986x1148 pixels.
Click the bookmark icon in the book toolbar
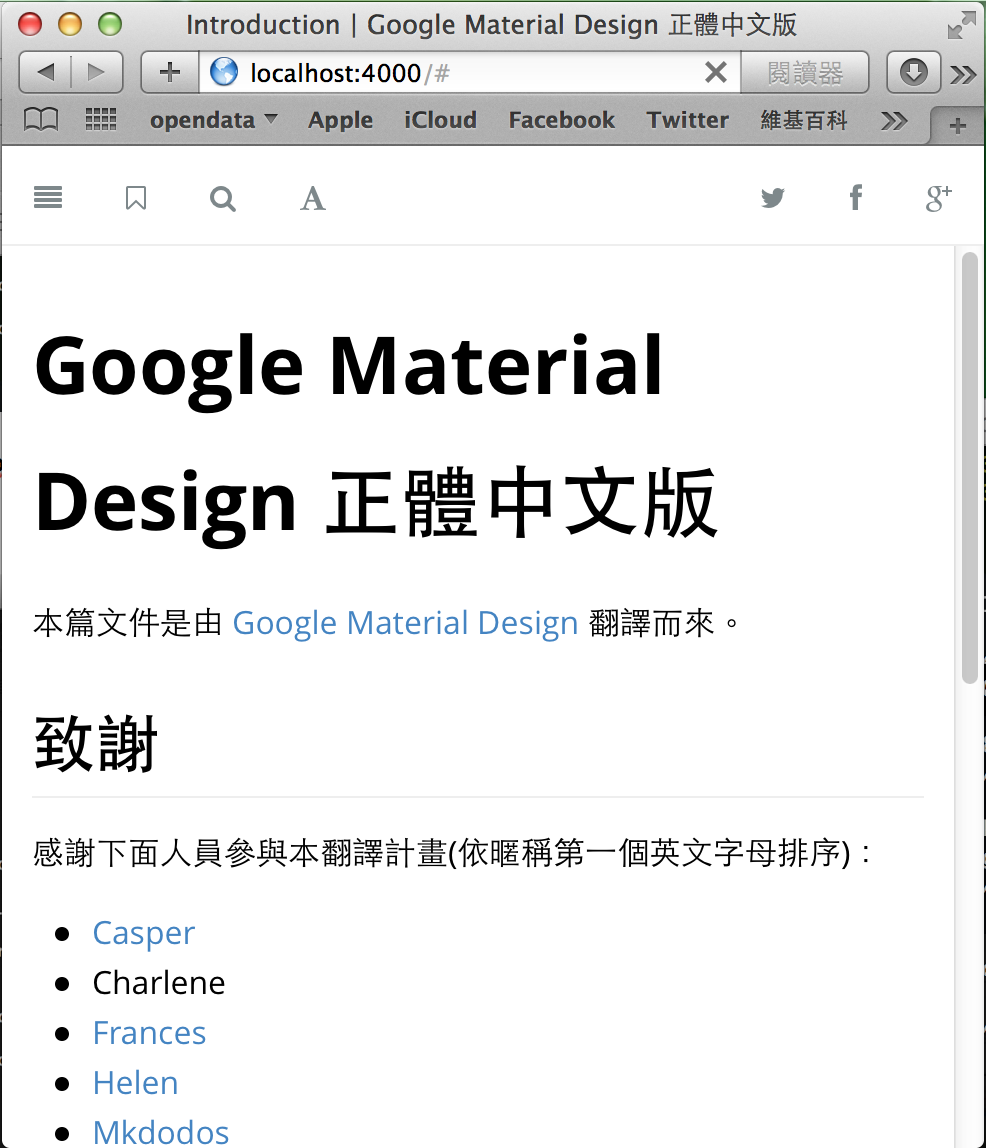(135, 198)
